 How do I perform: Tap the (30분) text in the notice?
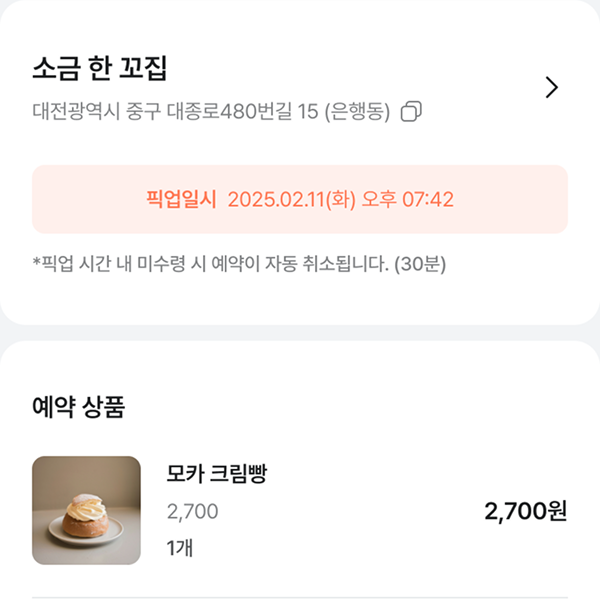[420, 264]
